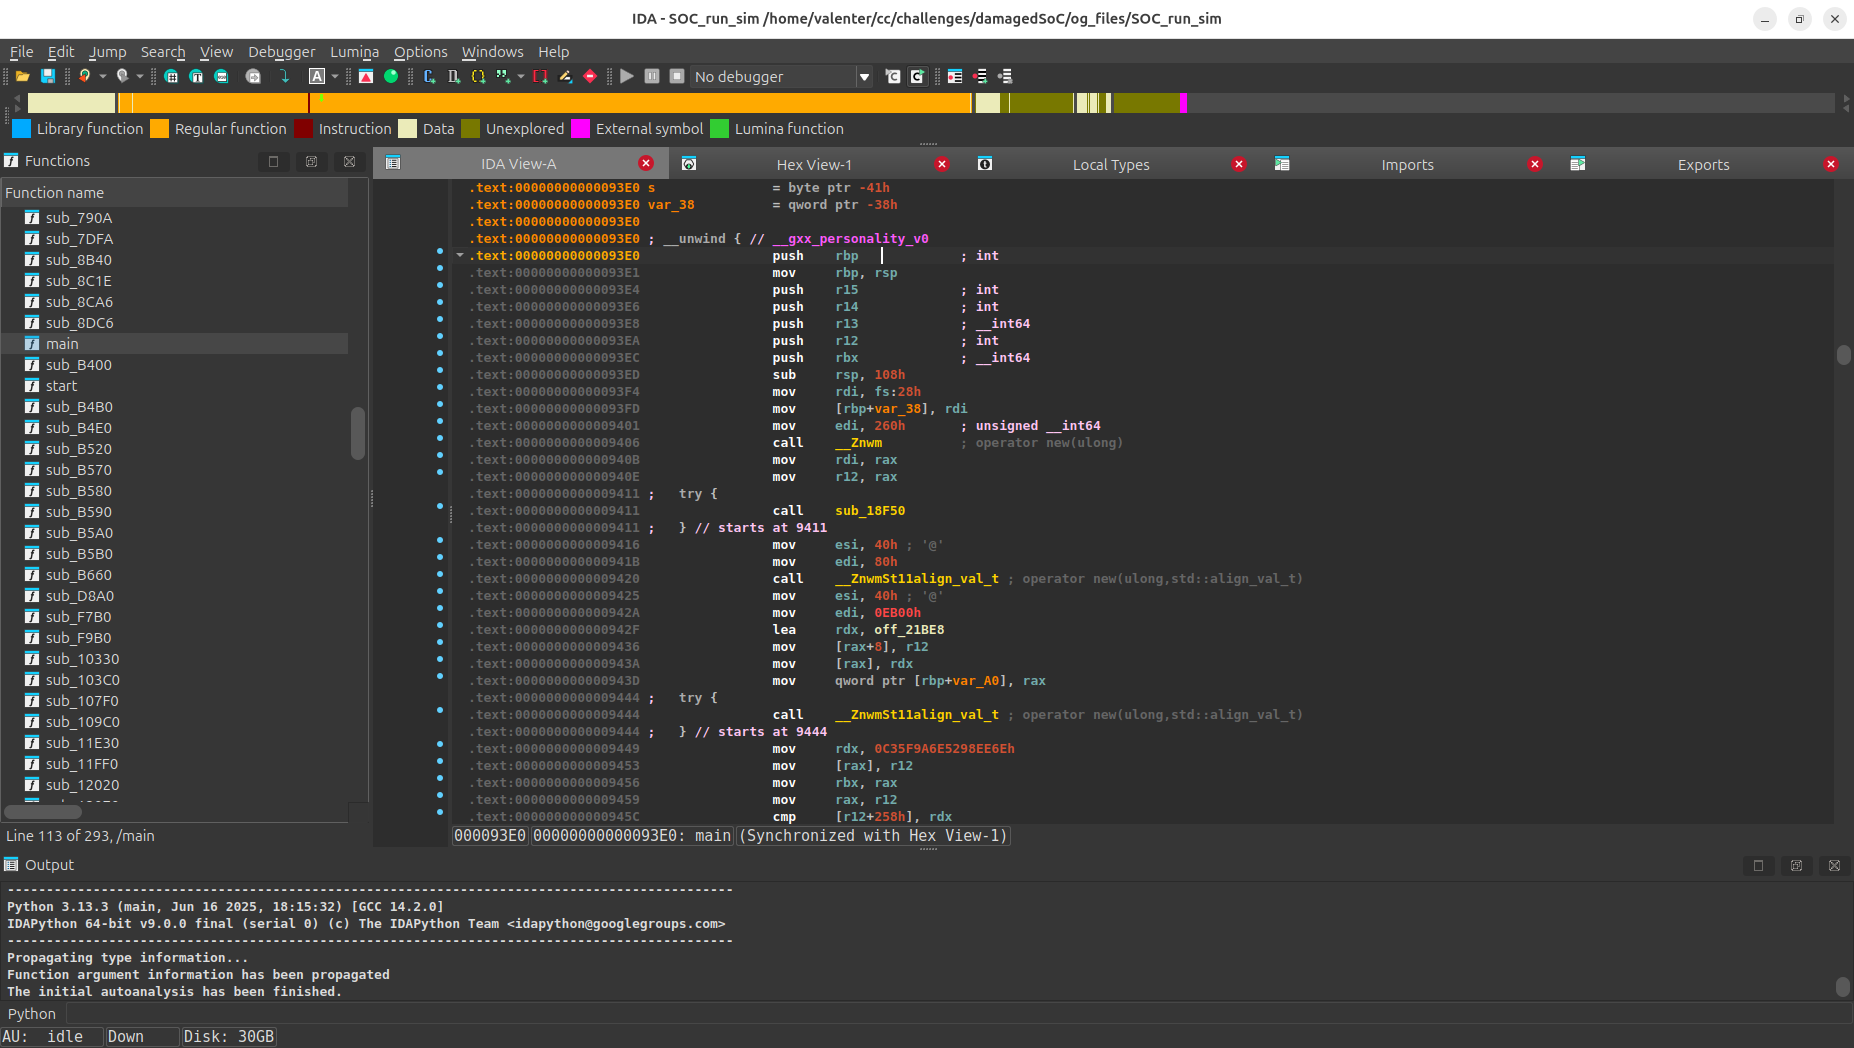Expand the dropdown next to the 'A' icon
The width and height of the screenshot is (1854, 1048).
pyautogui.click(x=335, y=76)
